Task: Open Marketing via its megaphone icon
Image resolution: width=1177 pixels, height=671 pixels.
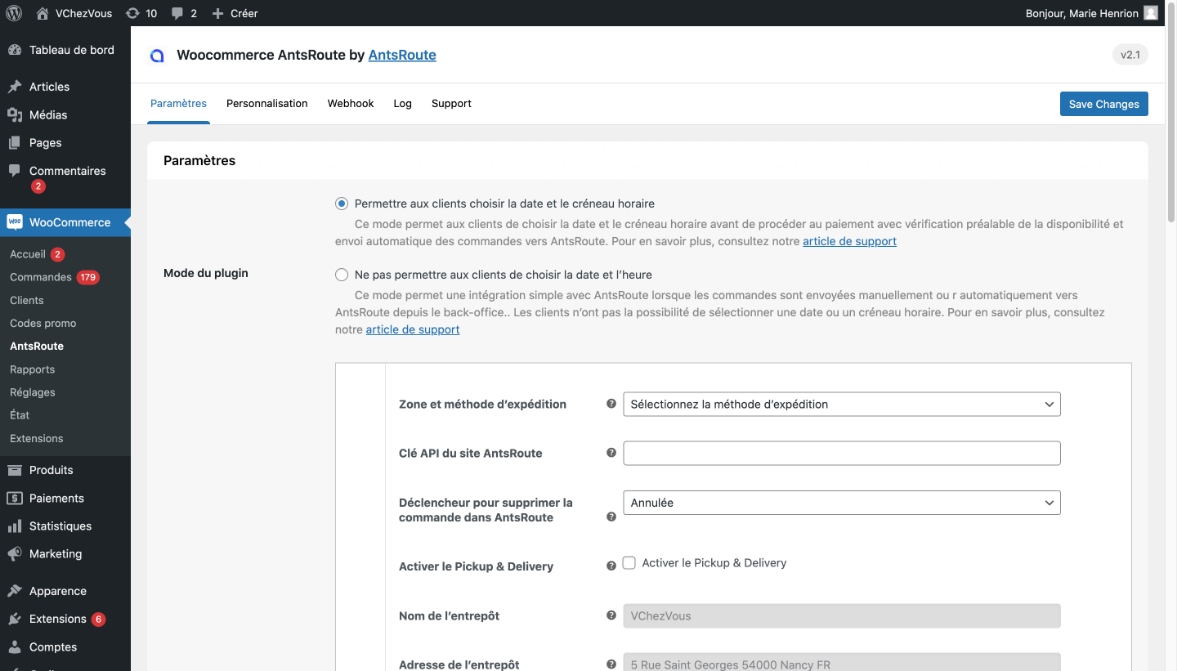Action: pyautogui.click(x=14, y=553)
